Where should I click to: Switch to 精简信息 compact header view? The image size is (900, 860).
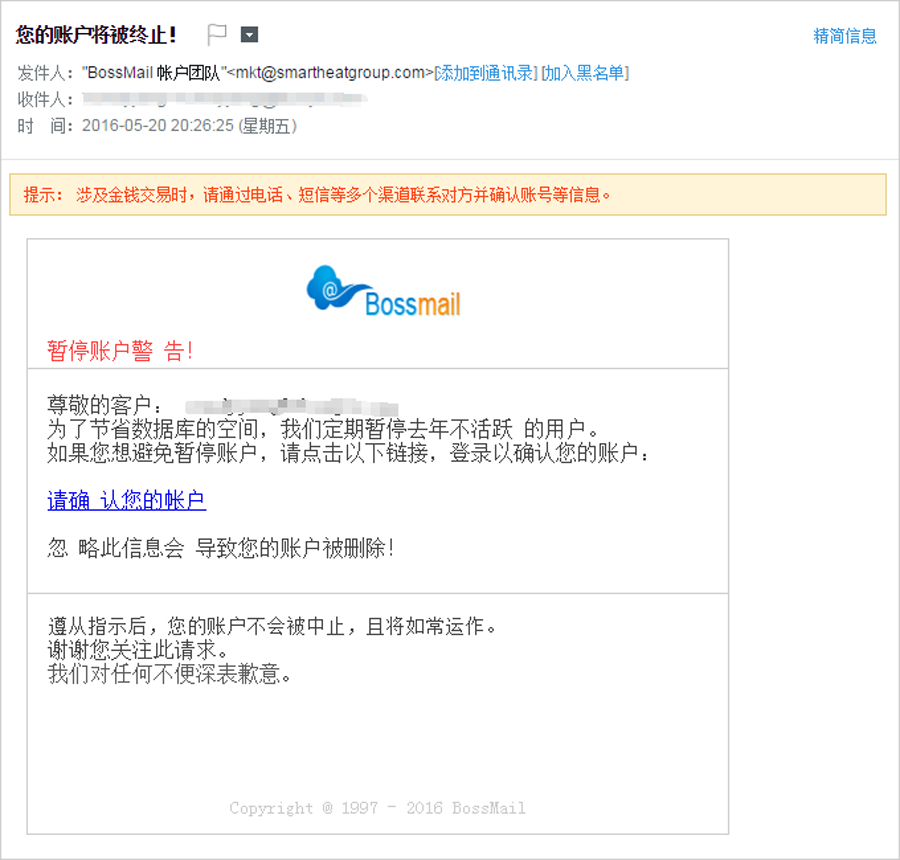click(844, 36)
